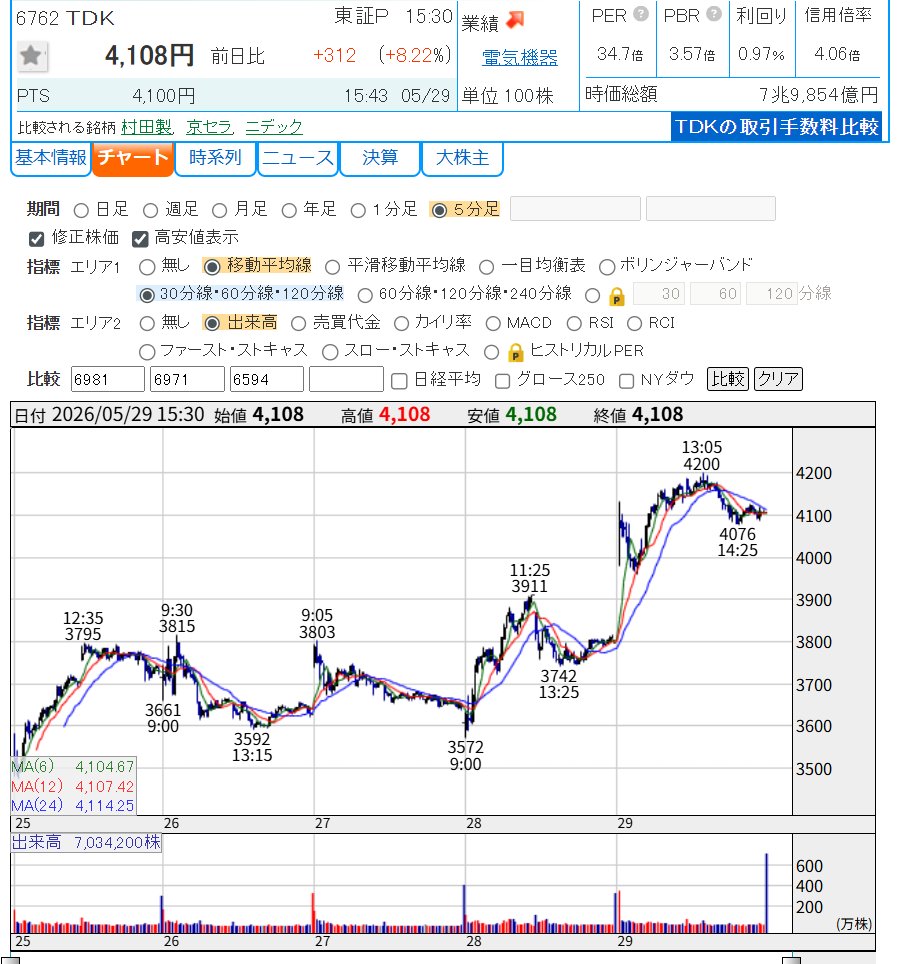Enable 日経平均 comparison checkbox
The image size is (897, 964).
(x=399, y=381)
